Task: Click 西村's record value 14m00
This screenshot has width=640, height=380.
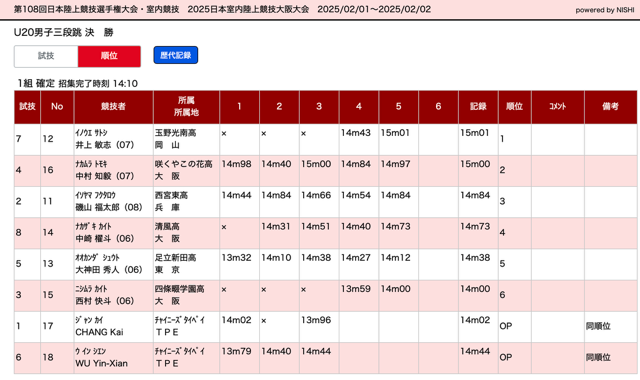Action: tap(475, 289)
